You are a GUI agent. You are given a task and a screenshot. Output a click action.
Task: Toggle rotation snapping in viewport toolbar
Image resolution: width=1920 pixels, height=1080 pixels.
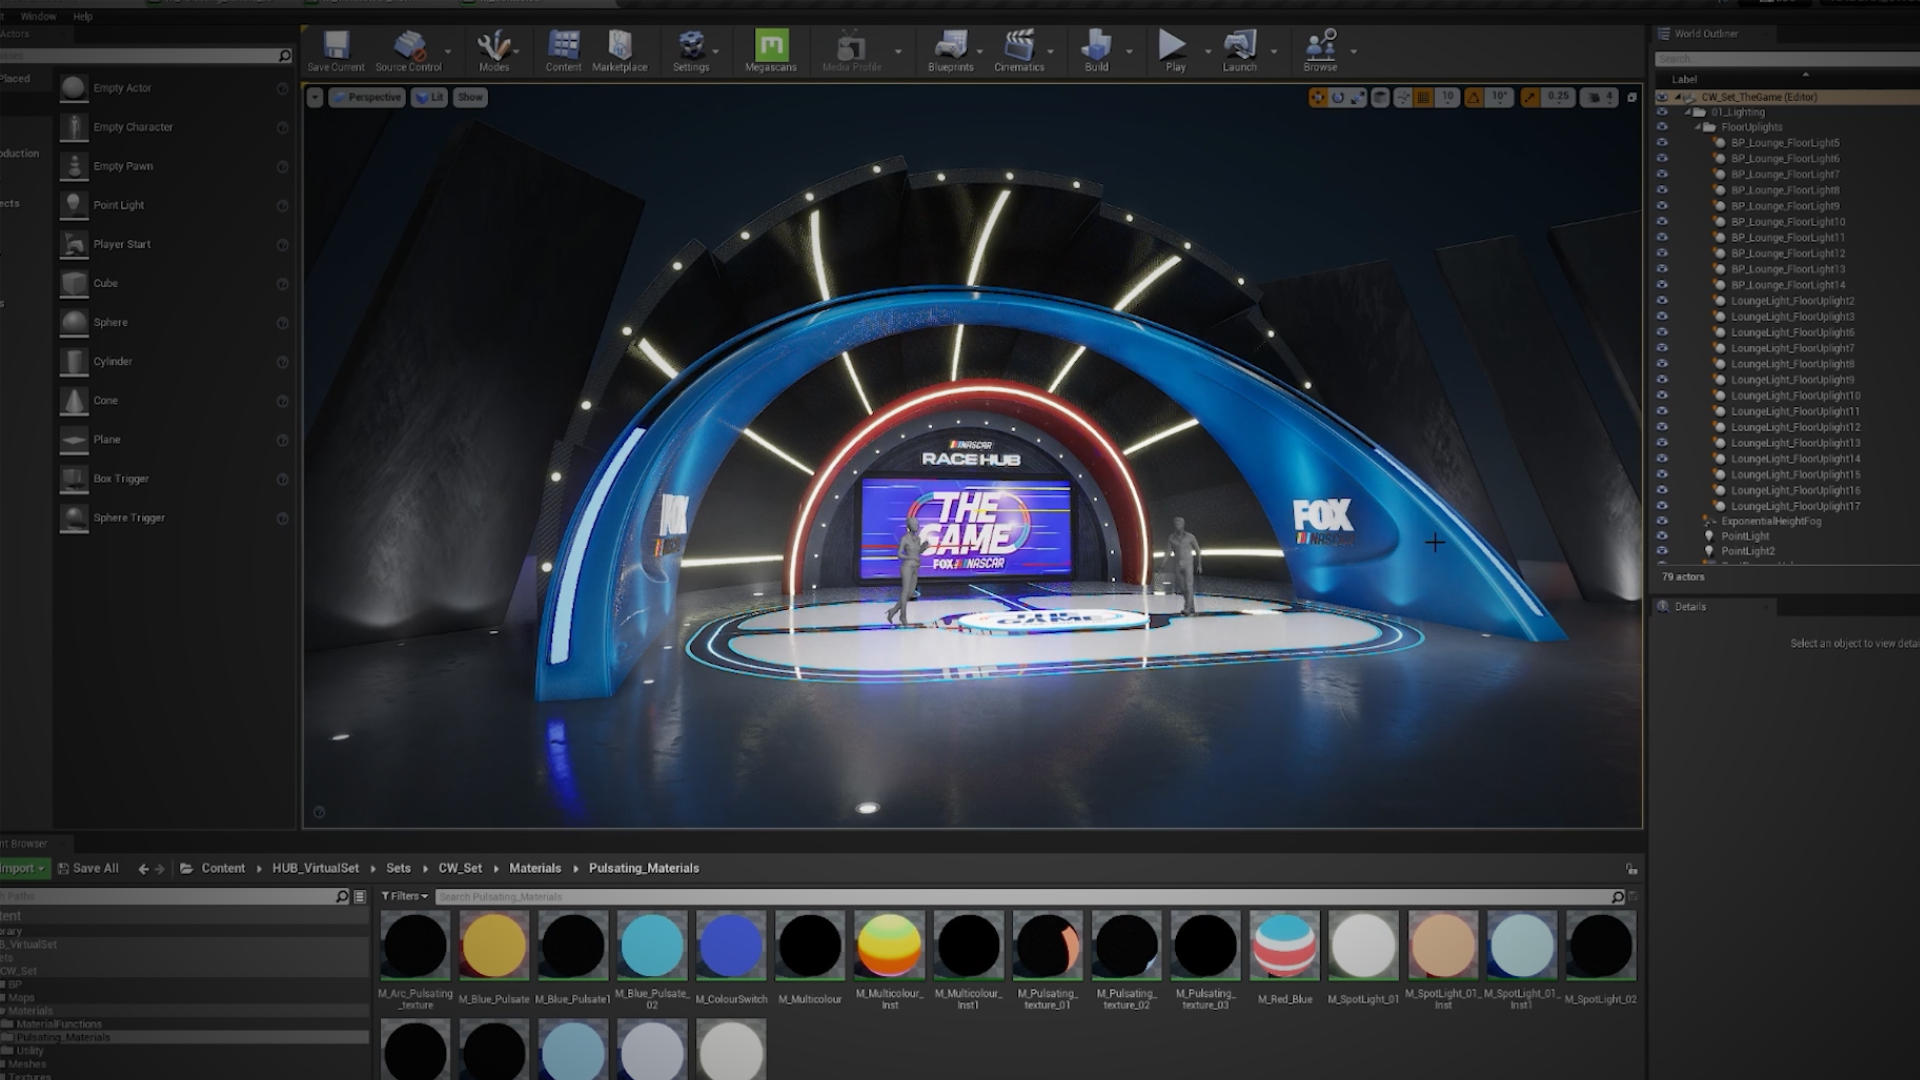tap(1473, 97)
